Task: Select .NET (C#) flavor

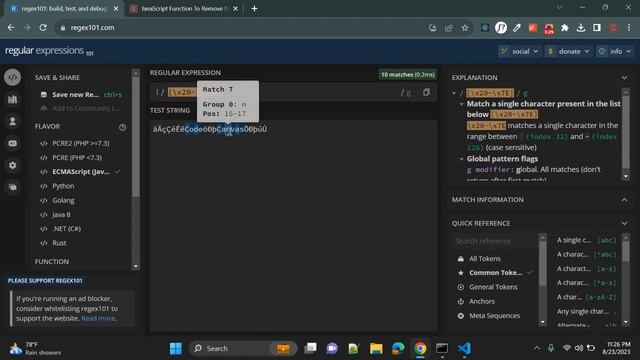Action: [x=60, y=229]
